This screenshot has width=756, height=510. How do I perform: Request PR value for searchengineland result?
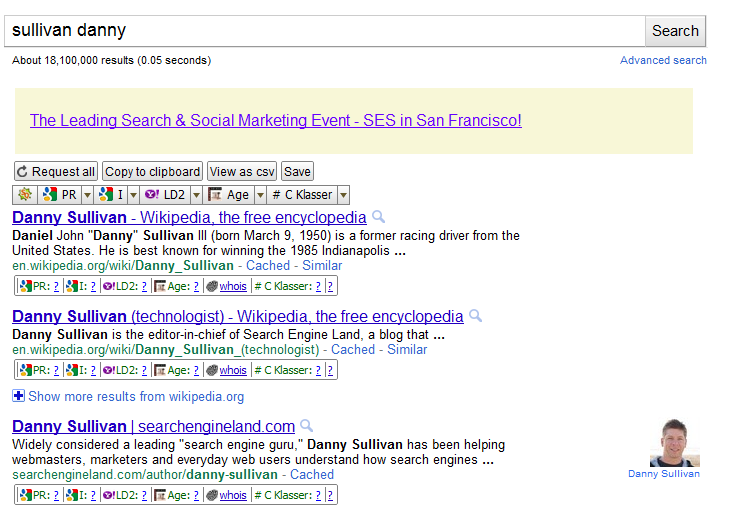pyautogui.click(x=56, y=495)
